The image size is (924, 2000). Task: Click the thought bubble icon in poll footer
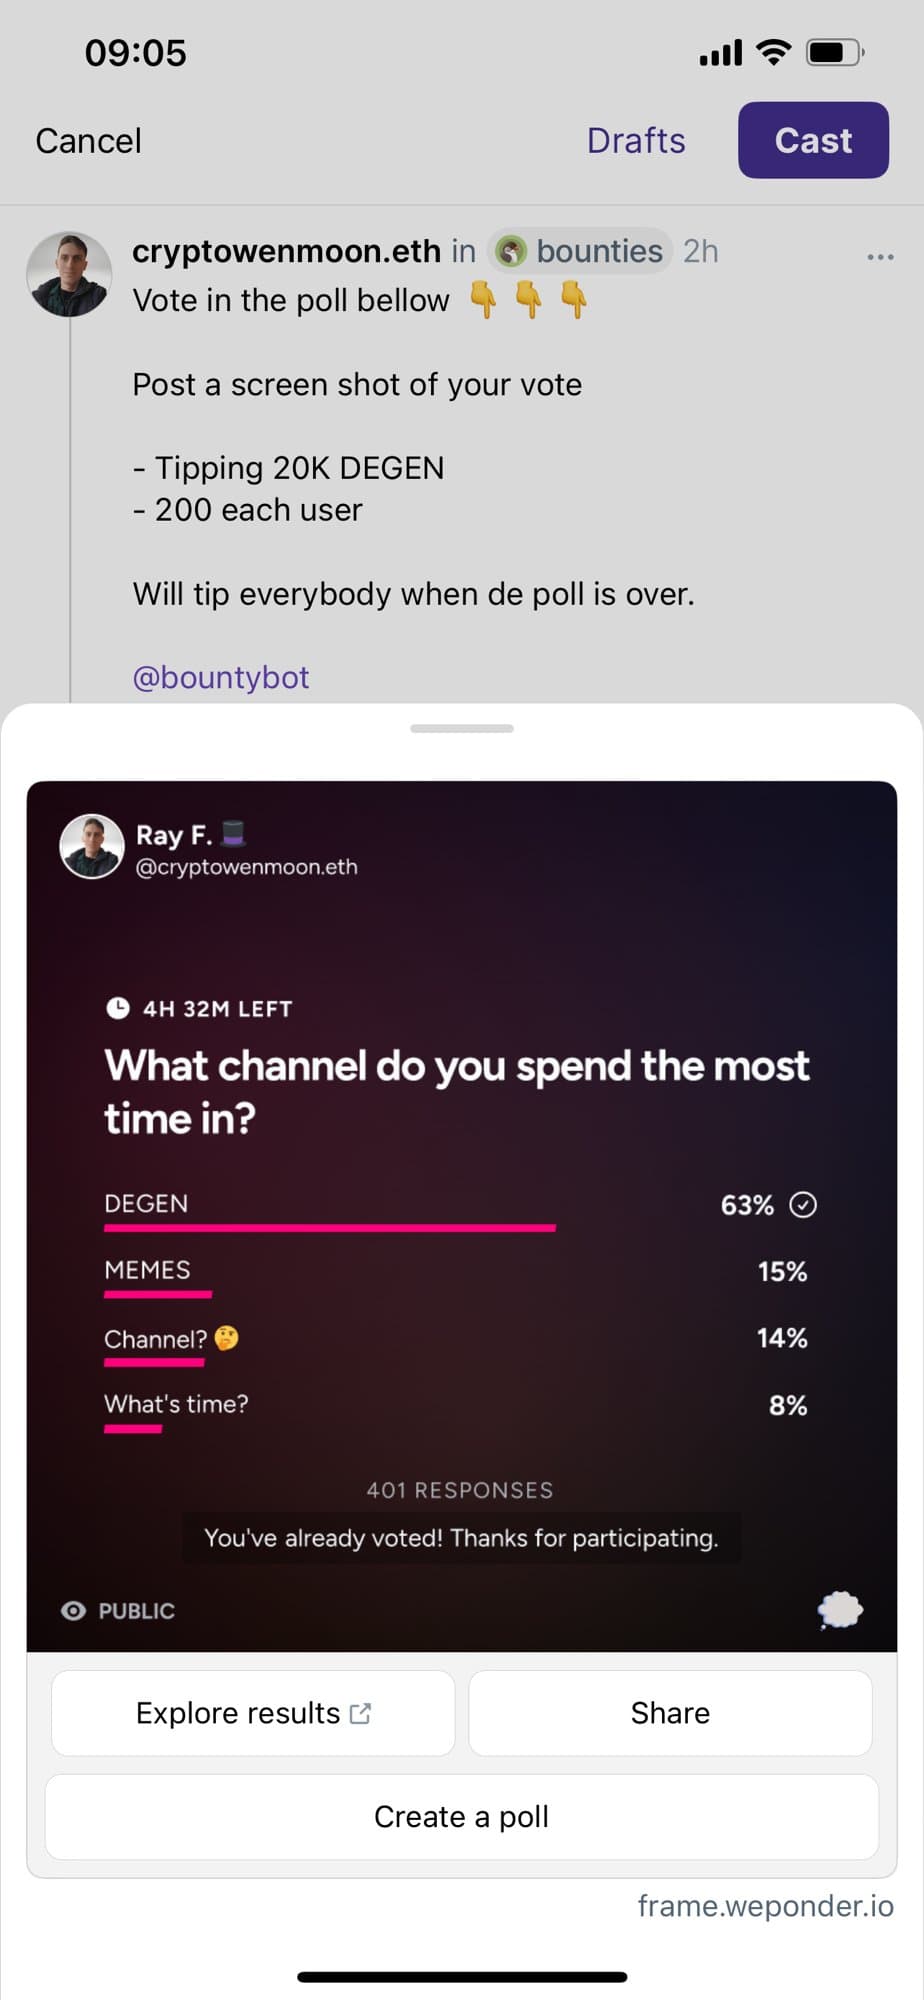(x=840, y=1609)
